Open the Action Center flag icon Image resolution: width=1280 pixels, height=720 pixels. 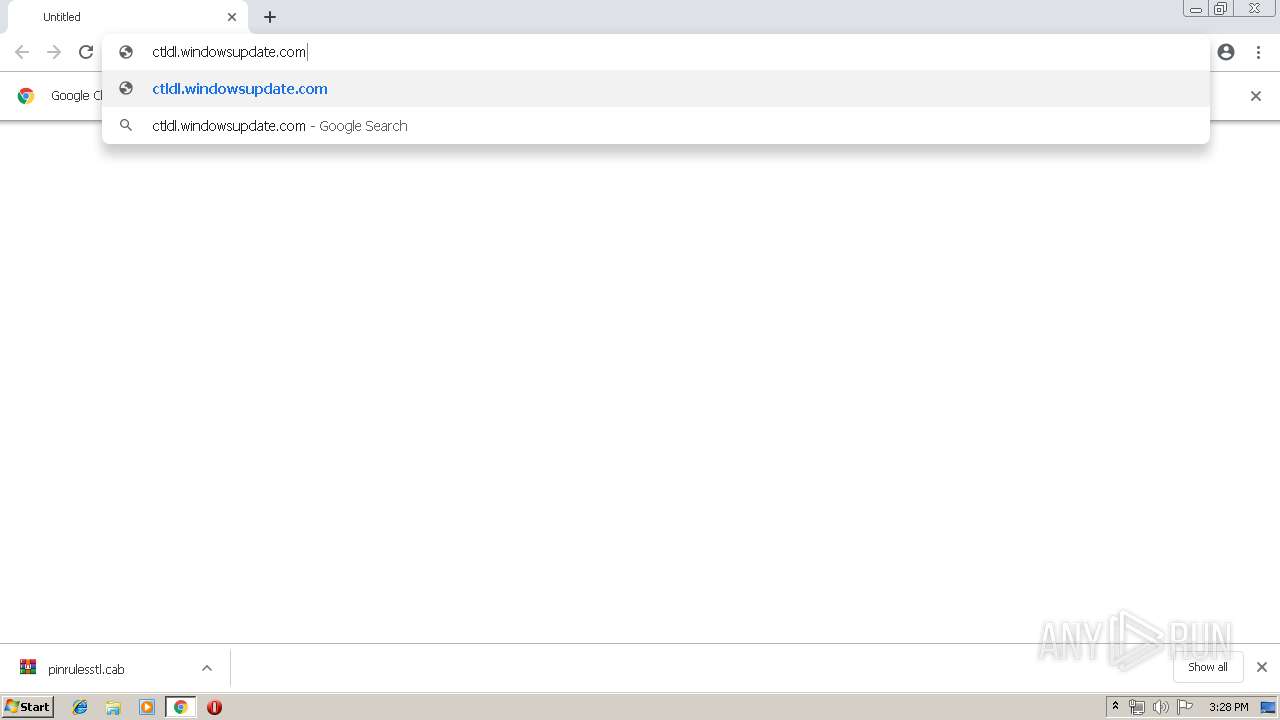click(x=1185, y=707)
